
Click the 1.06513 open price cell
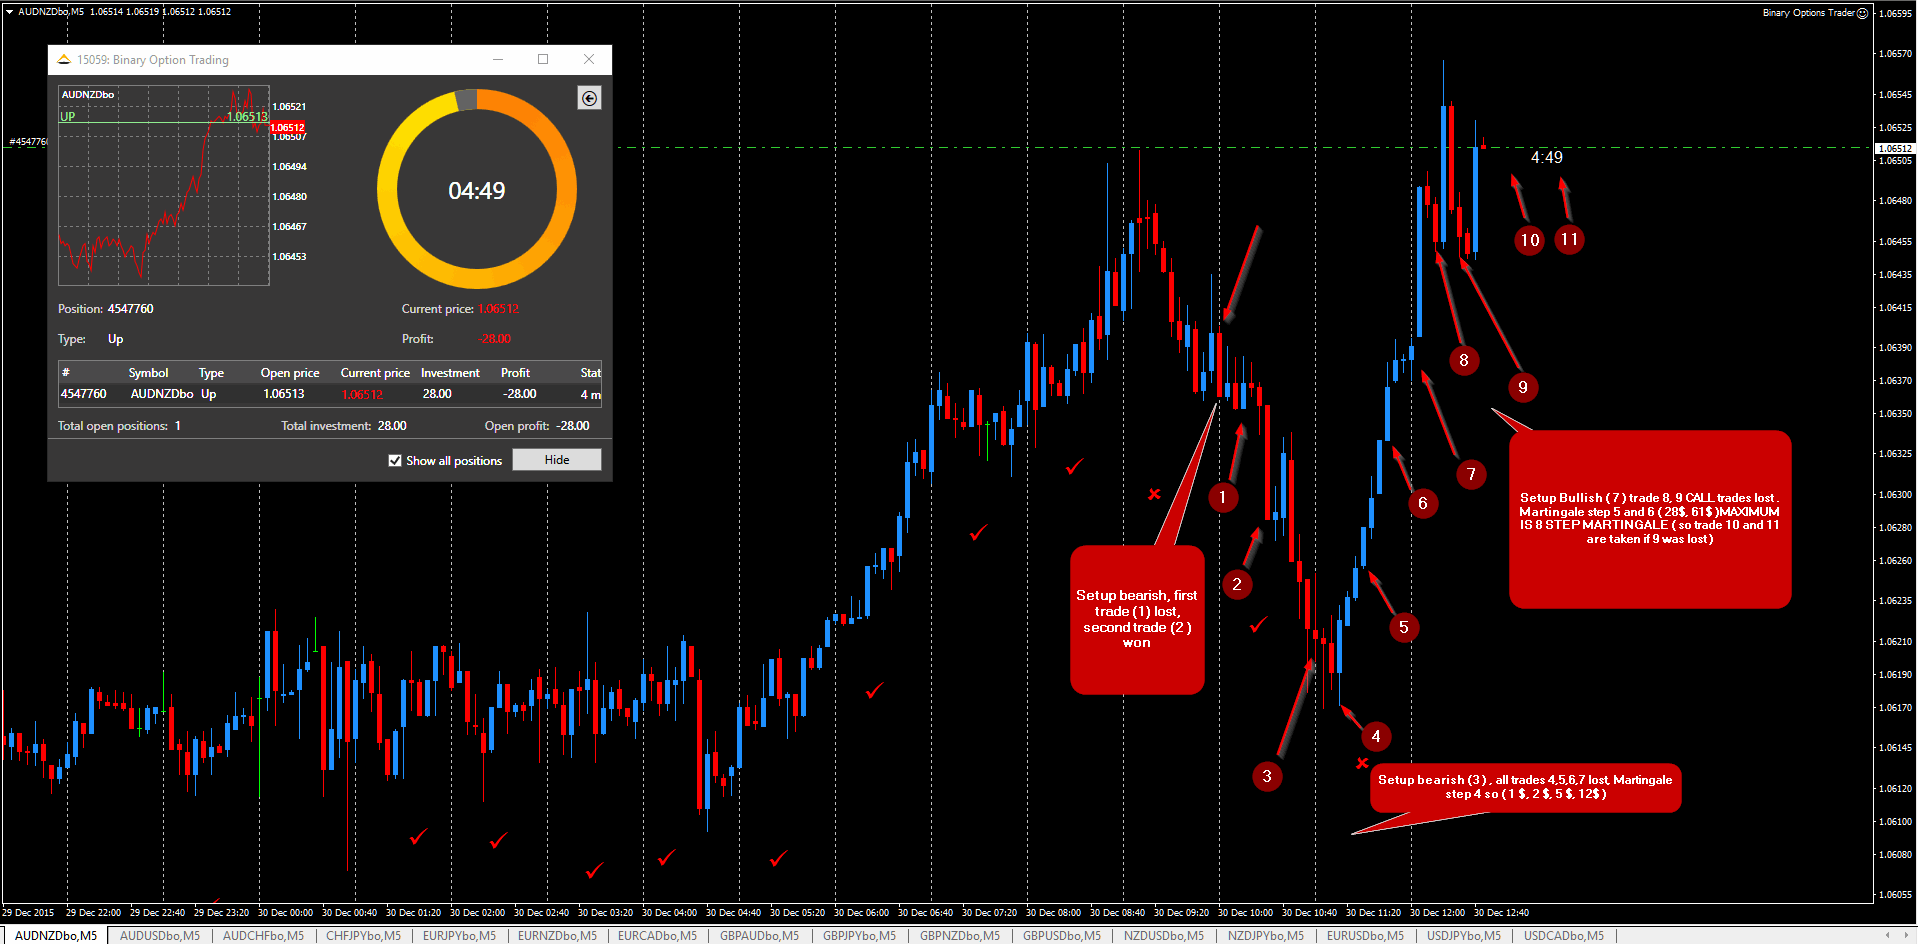pyautogui.click(x=284, y=394)
